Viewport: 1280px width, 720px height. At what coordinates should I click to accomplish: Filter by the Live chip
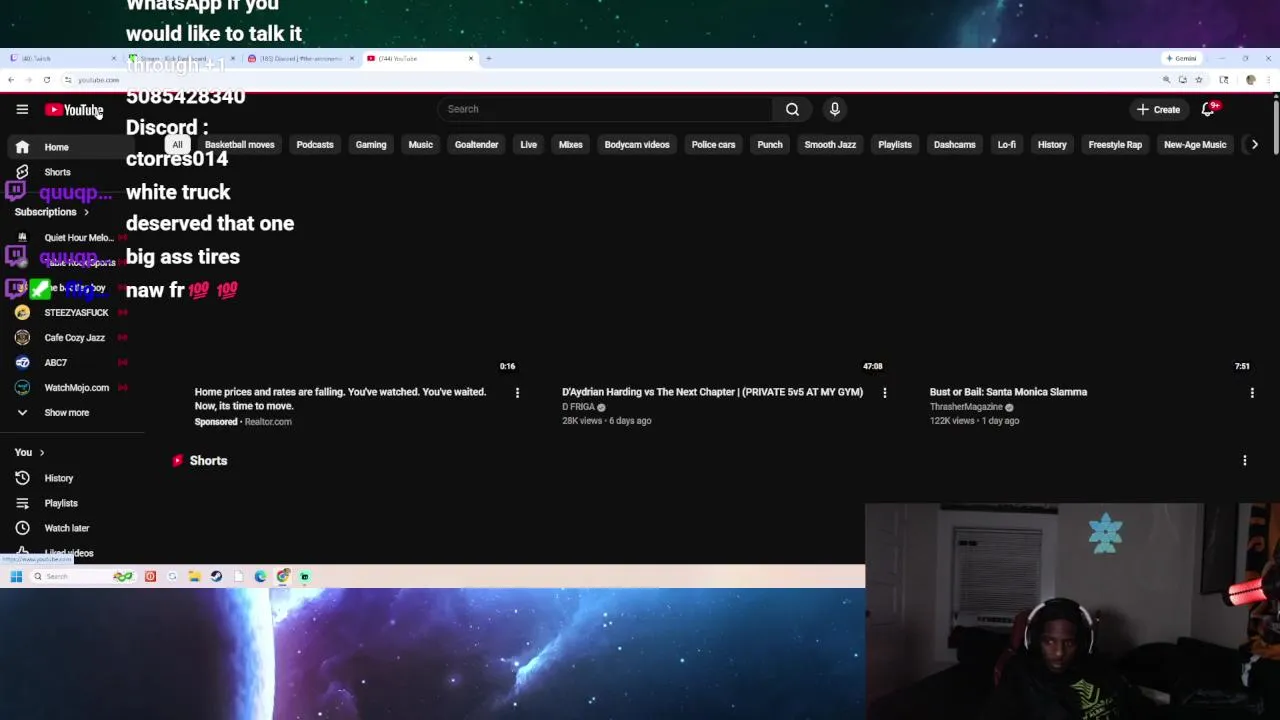pos(528,145)
